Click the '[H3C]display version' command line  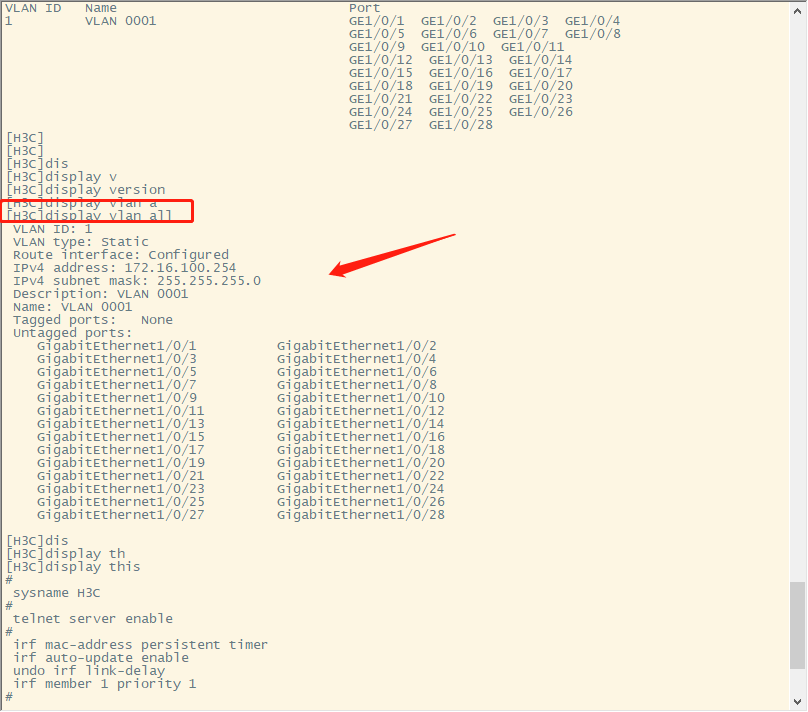[x=86, y=190]
